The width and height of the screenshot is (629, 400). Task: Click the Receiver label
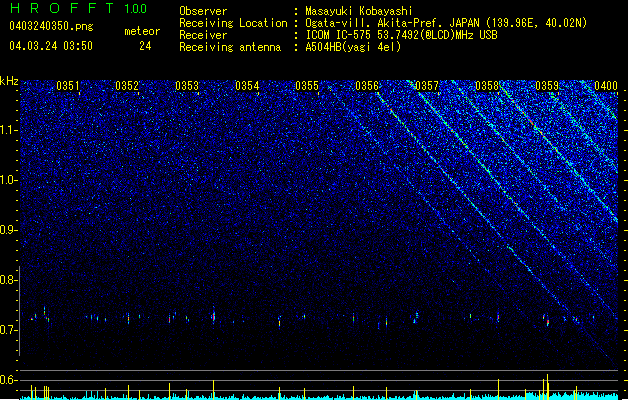pos(203,35)
